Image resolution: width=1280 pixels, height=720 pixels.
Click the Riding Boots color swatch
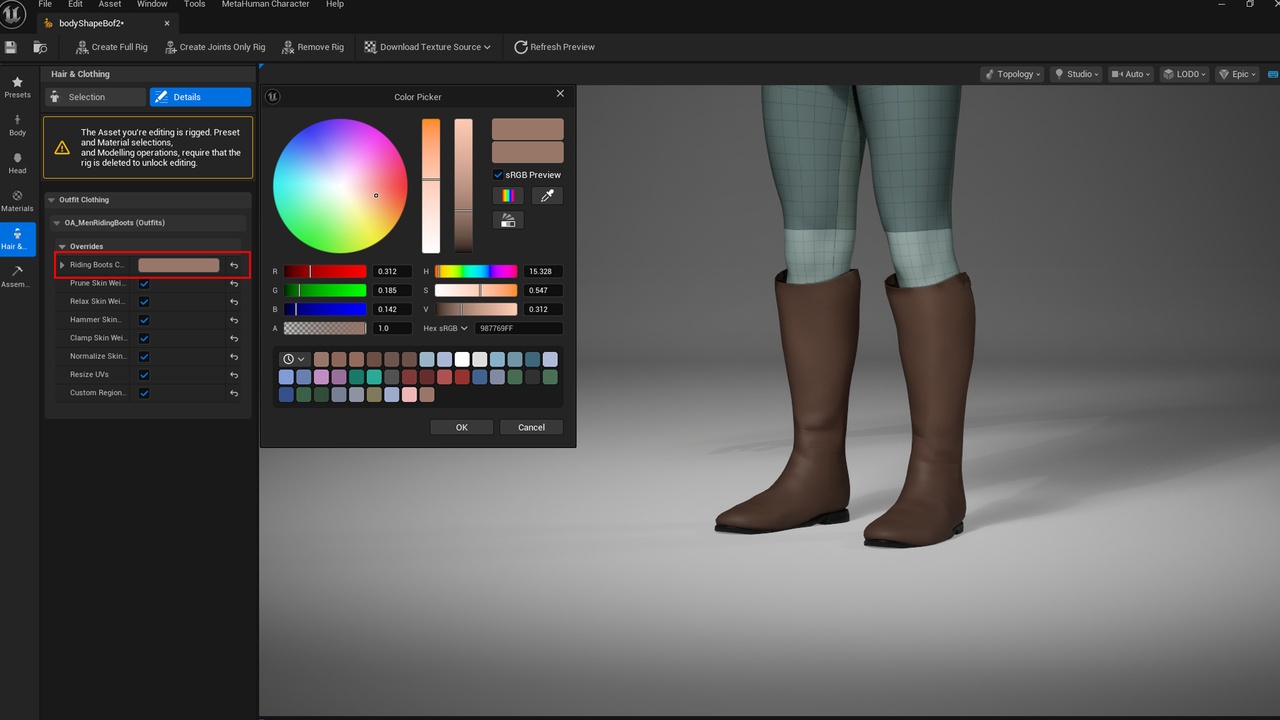(178, 265)
